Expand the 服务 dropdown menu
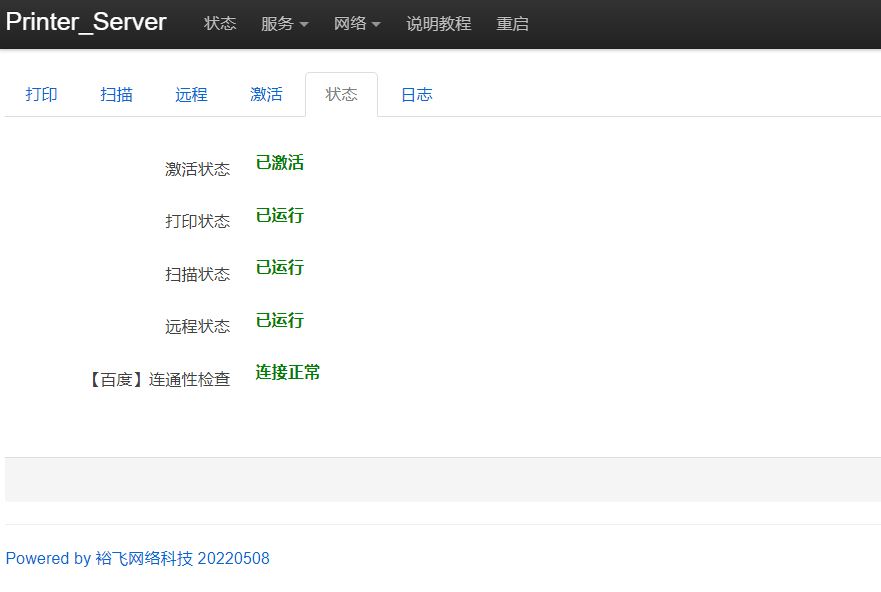The image size is (881, 592). click(284, 24)
